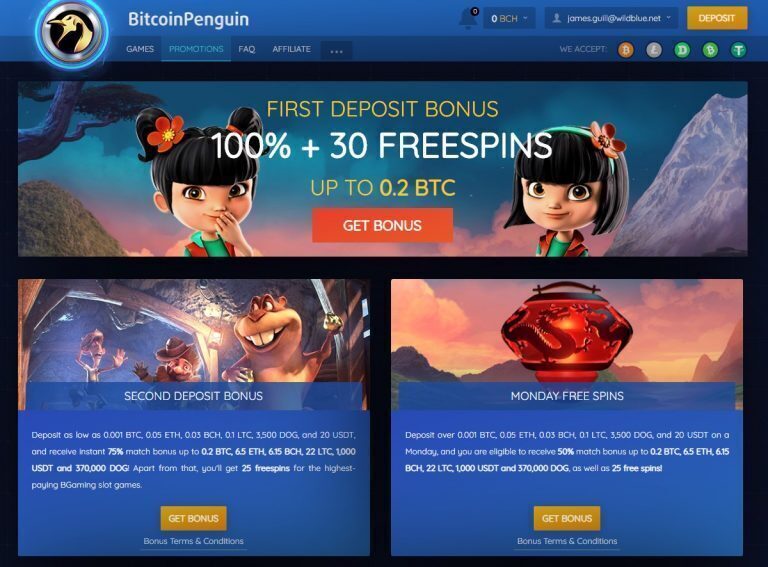Click the orange Bitcoin coin icon

pos(625,49)
